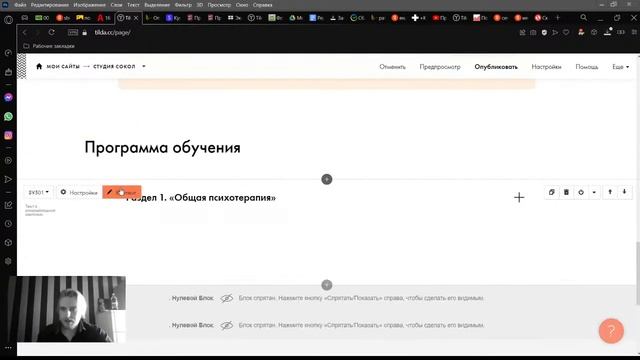Open page Настройки in the top bar
Screen dimensions: 640x360
pyautogui.click(x=546, y=67)
